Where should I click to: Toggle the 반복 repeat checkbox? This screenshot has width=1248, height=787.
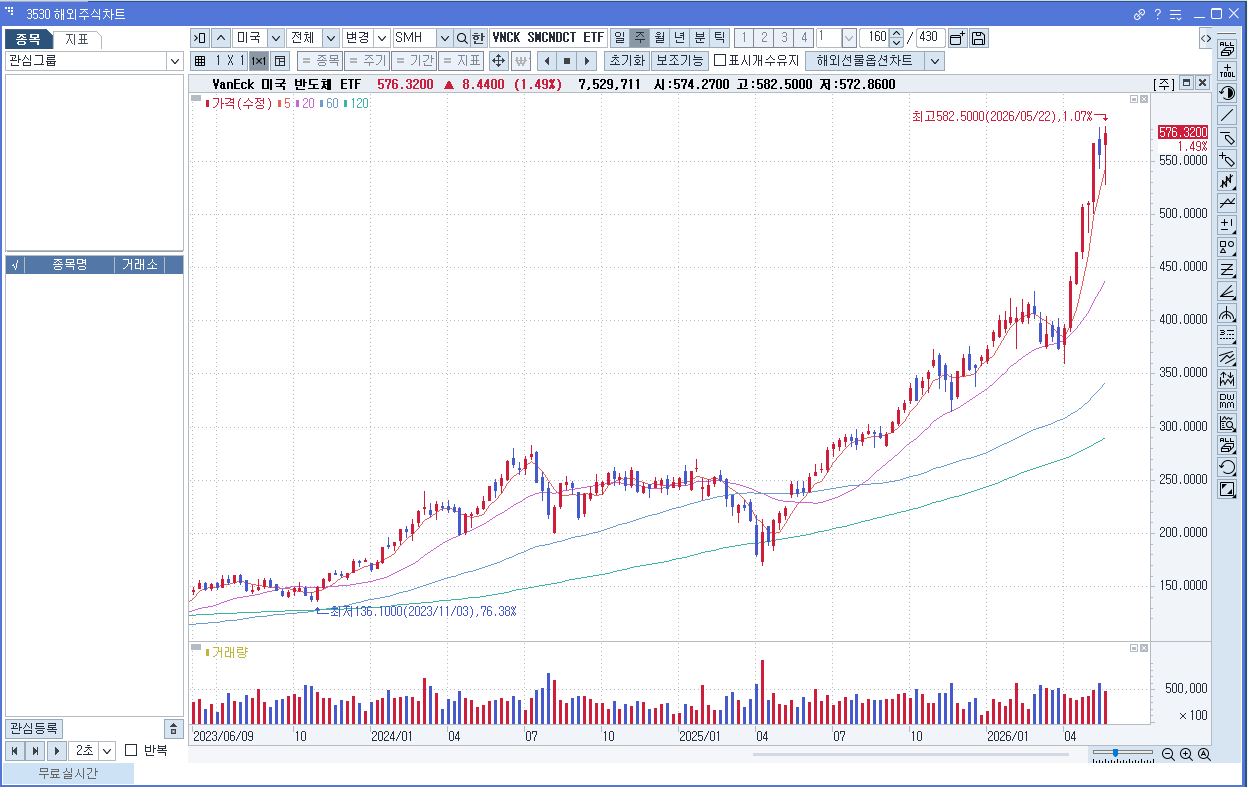[x=131, y=750]
